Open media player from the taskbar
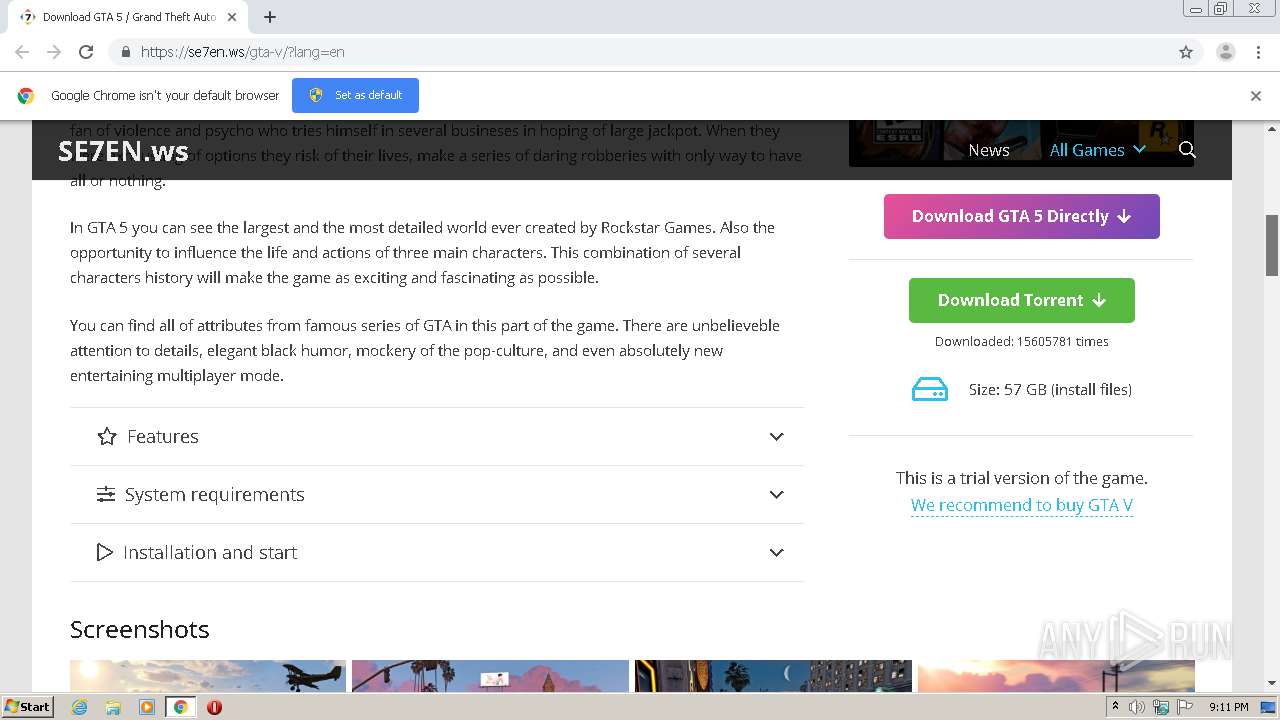Image resolution: width=1280 pixels, height=720 pixels. tap(147, 707)
